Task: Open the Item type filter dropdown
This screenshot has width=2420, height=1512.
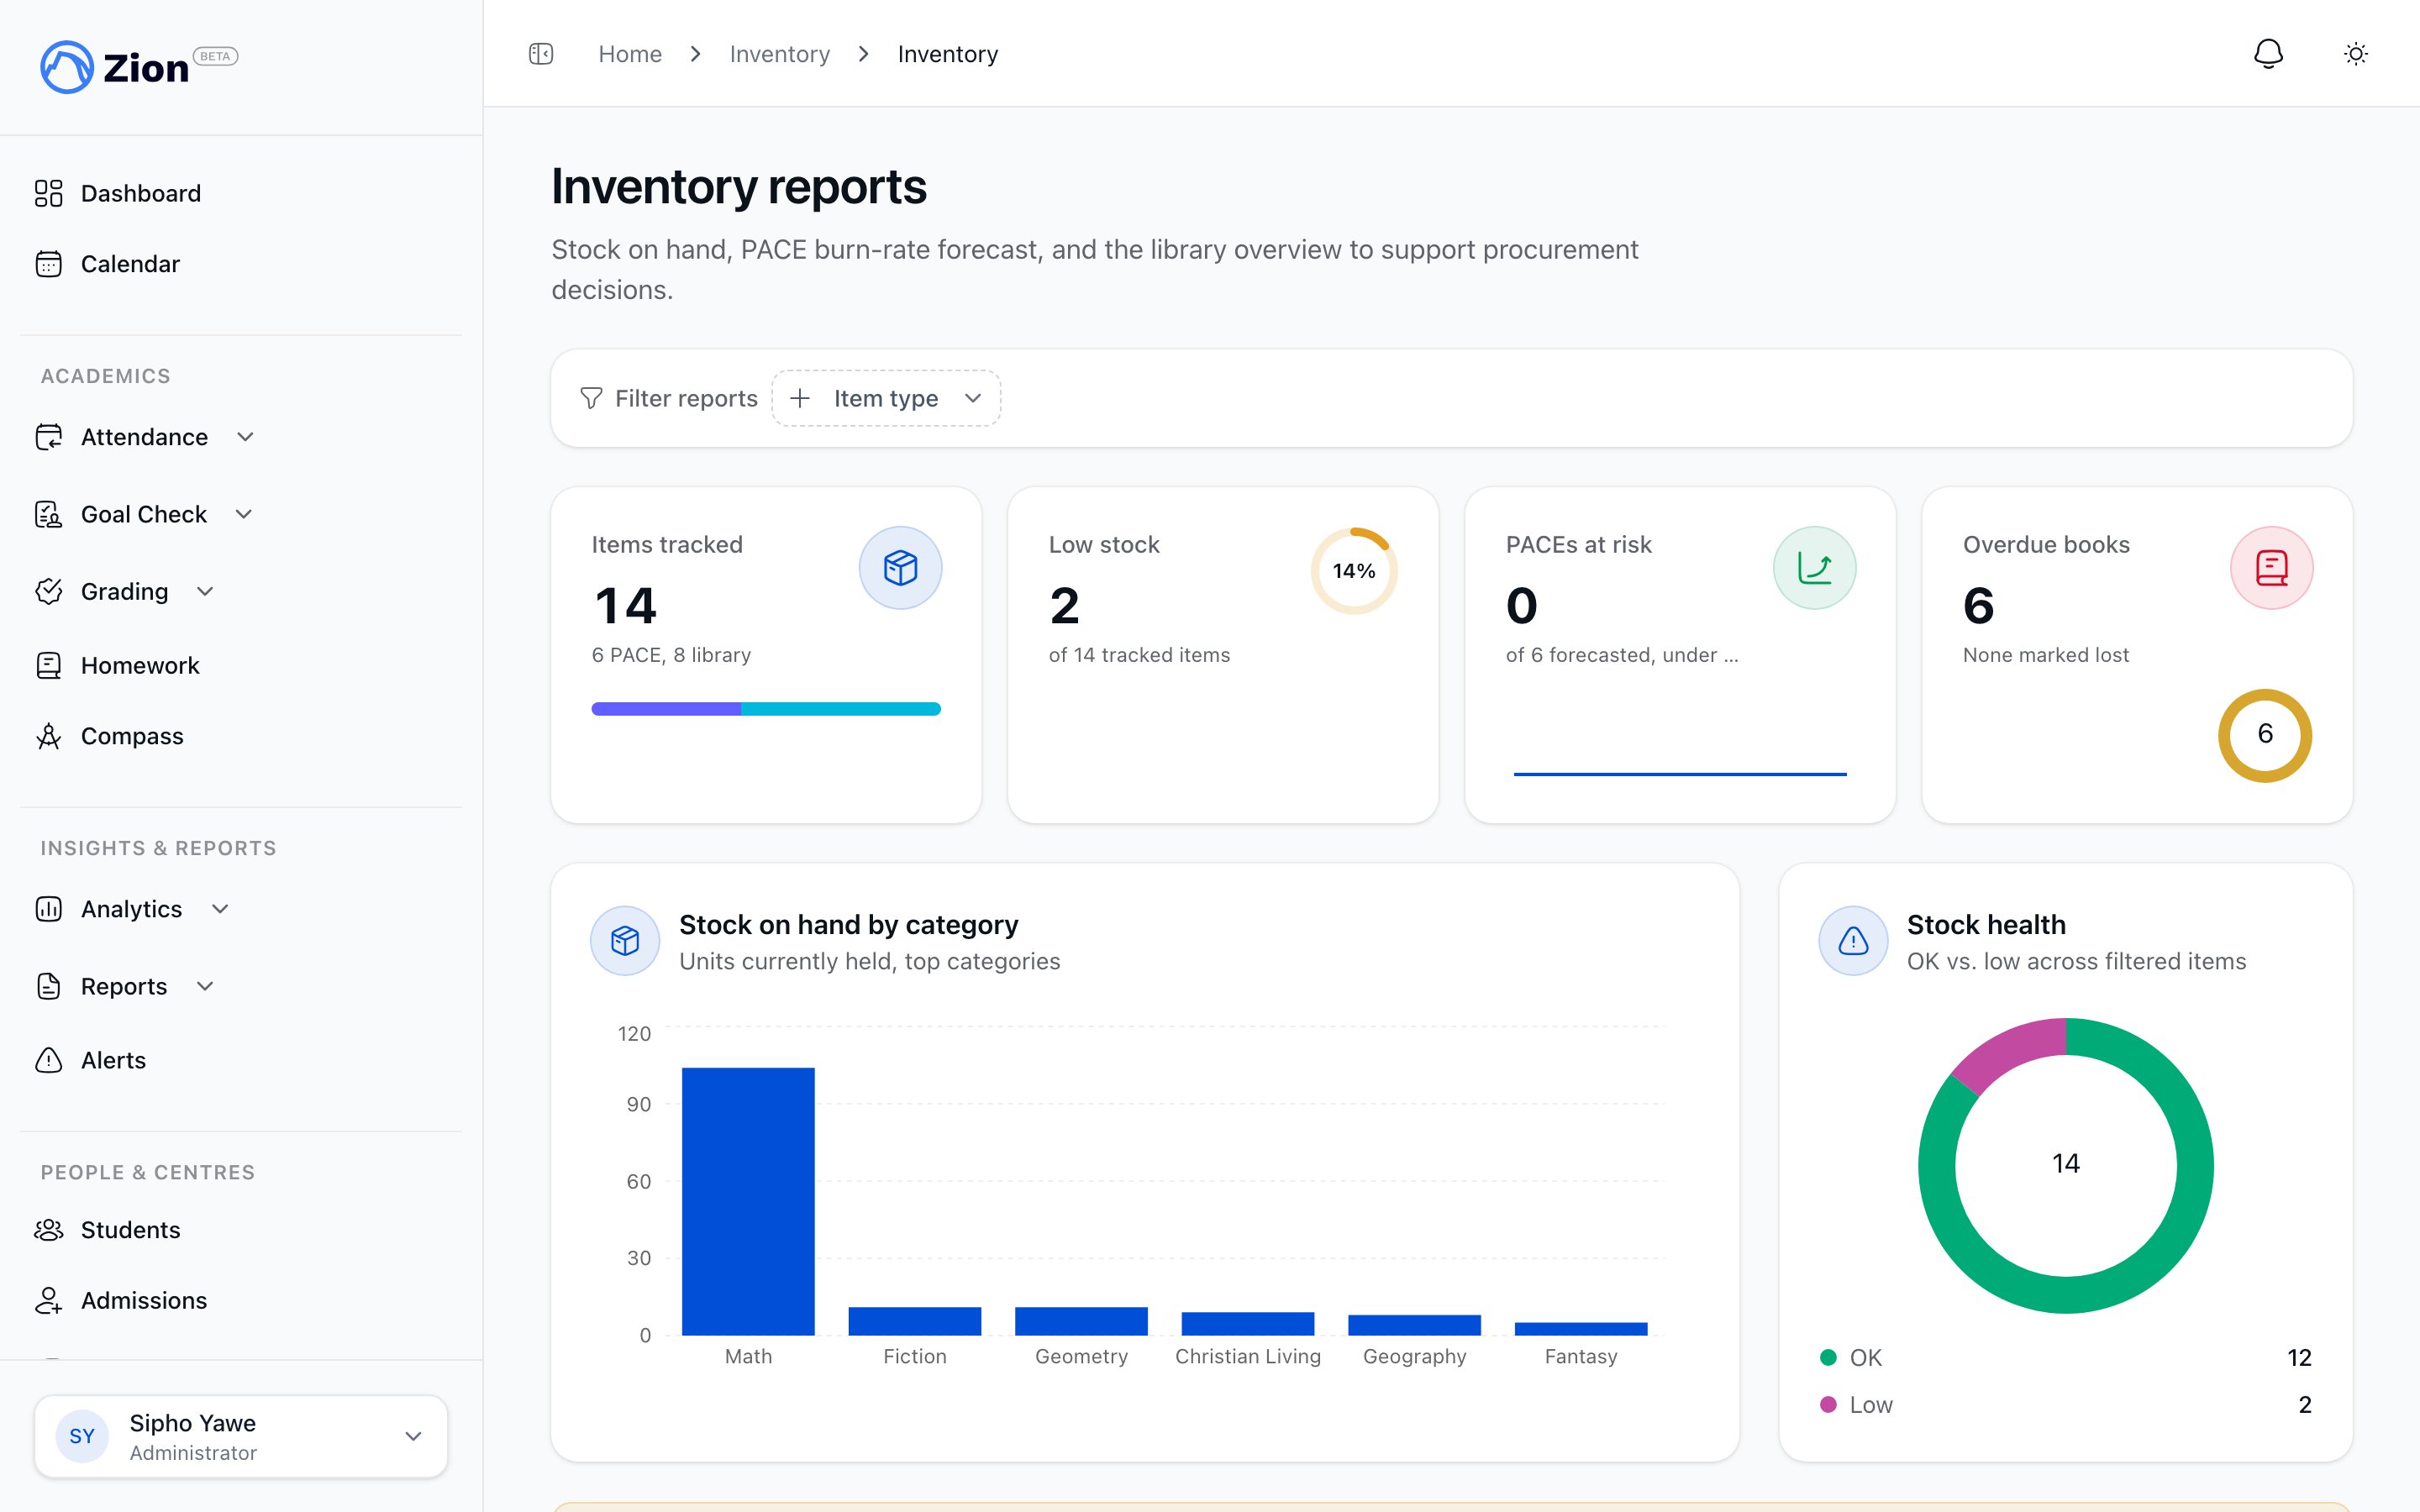Action: coord(886,398)
